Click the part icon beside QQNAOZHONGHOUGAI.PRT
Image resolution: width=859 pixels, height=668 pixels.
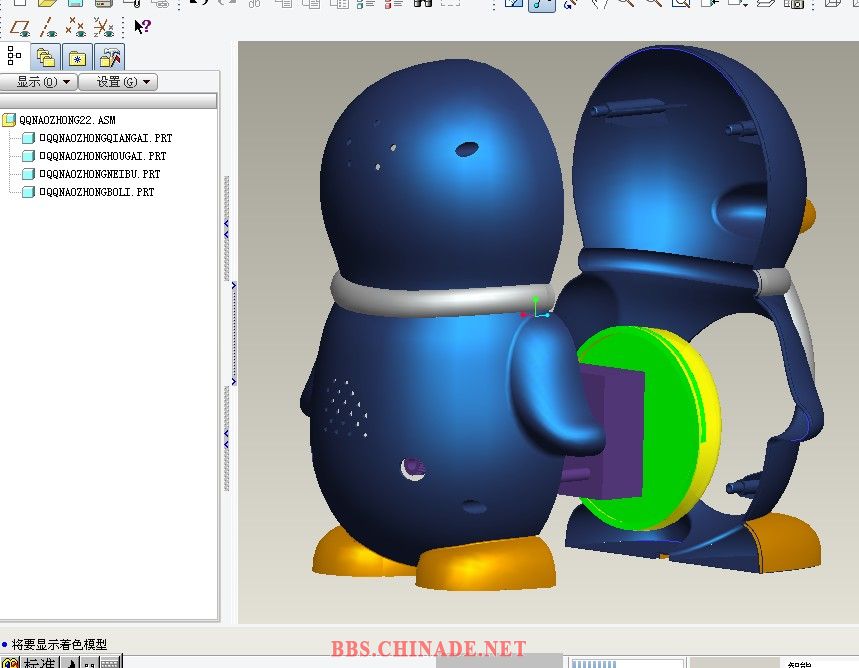pos(28,156)
